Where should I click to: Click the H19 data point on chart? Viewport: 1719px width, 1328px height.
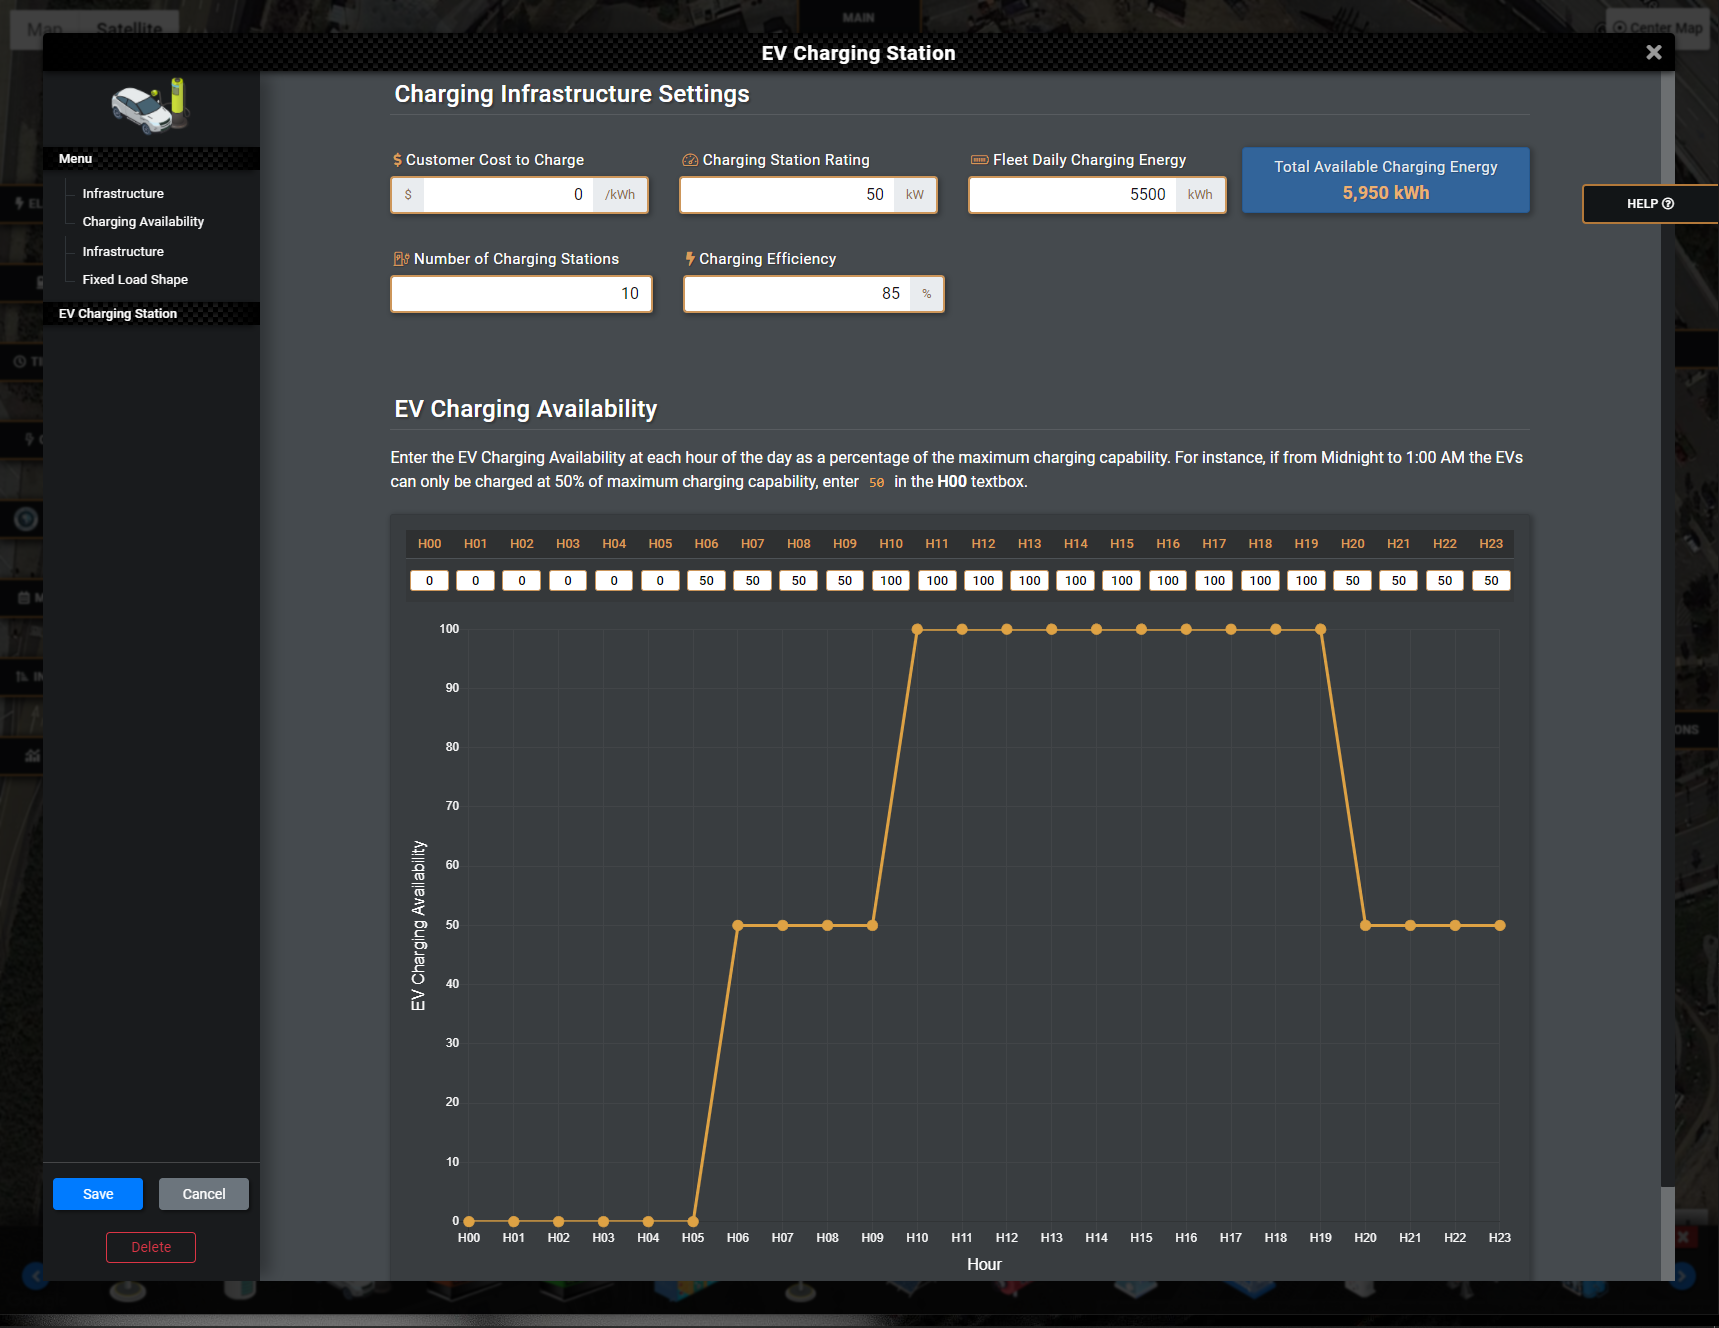click(x=1320, y=630)
